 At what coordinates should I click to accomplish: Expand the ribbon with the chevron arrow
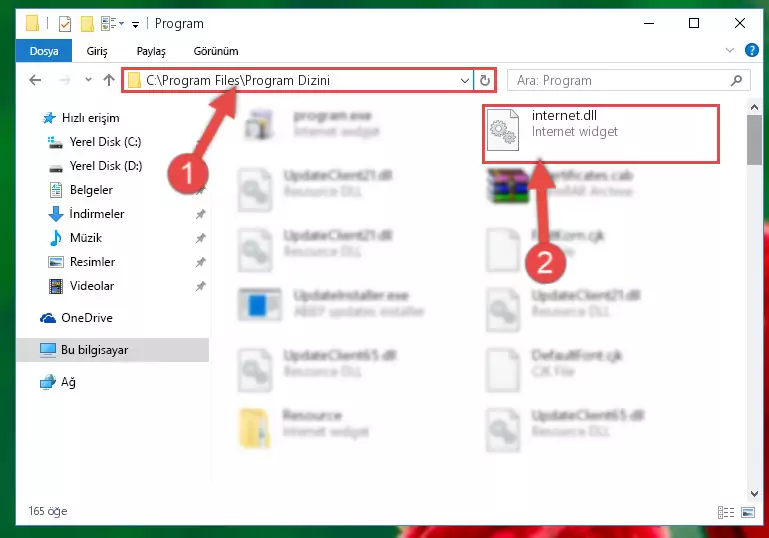(x=729, y=50)
